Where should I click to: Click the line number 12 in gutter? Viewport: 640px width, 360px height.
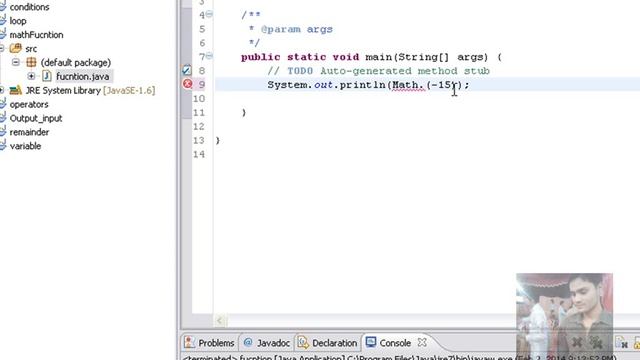pyautogui.click(x=199, y=127)
